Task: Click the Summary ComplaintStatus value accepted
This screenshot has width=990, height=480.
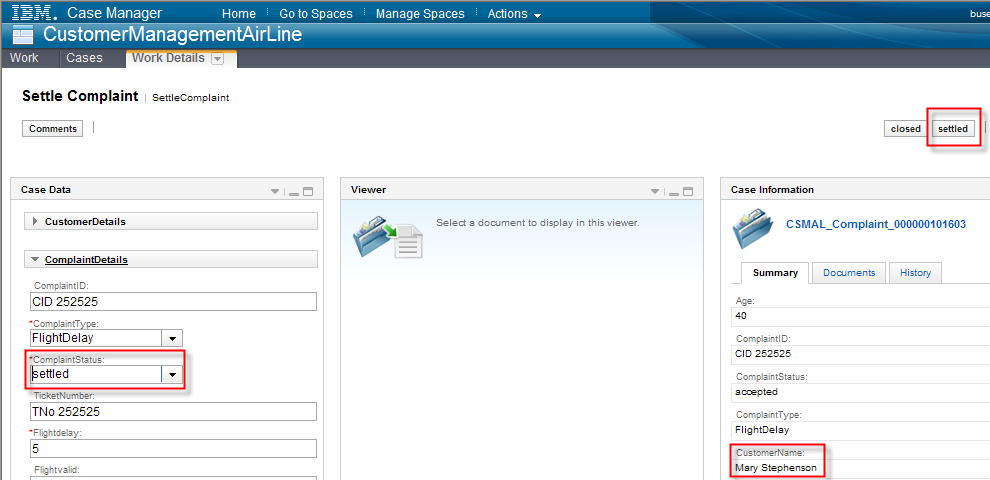Action: (756, 392)
